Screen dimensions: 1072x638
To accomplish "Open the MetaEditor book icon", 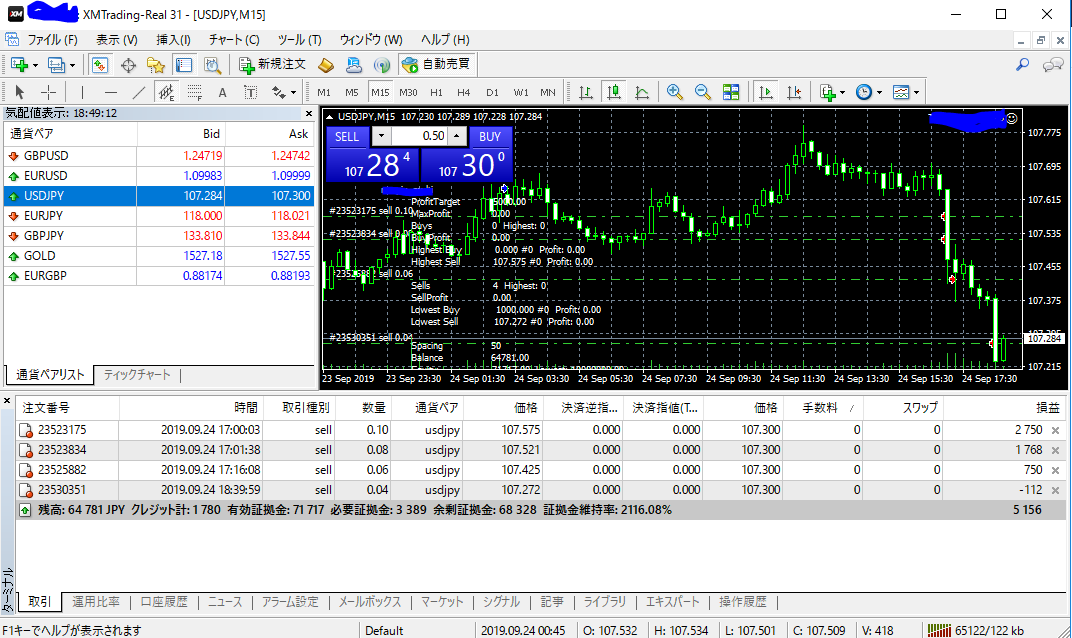I will [326, 65].
